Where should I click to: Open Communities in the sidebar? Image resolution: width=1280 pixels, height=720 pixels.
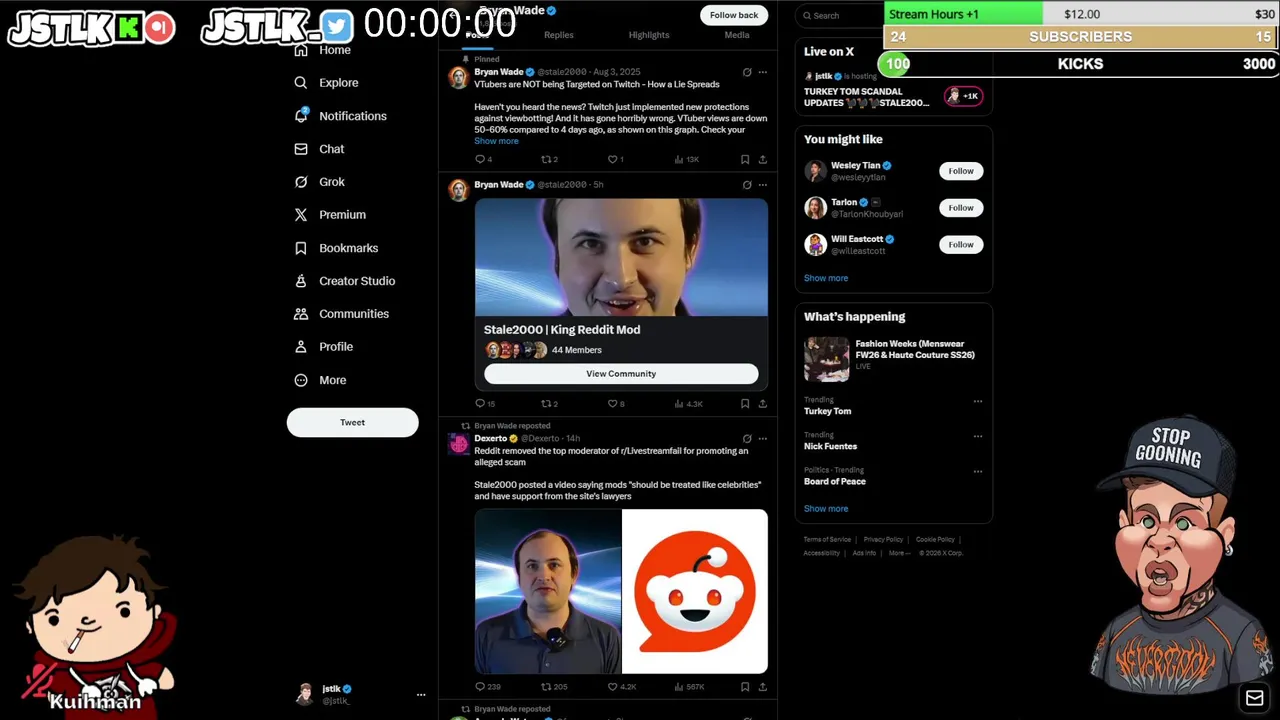(341, 314)
